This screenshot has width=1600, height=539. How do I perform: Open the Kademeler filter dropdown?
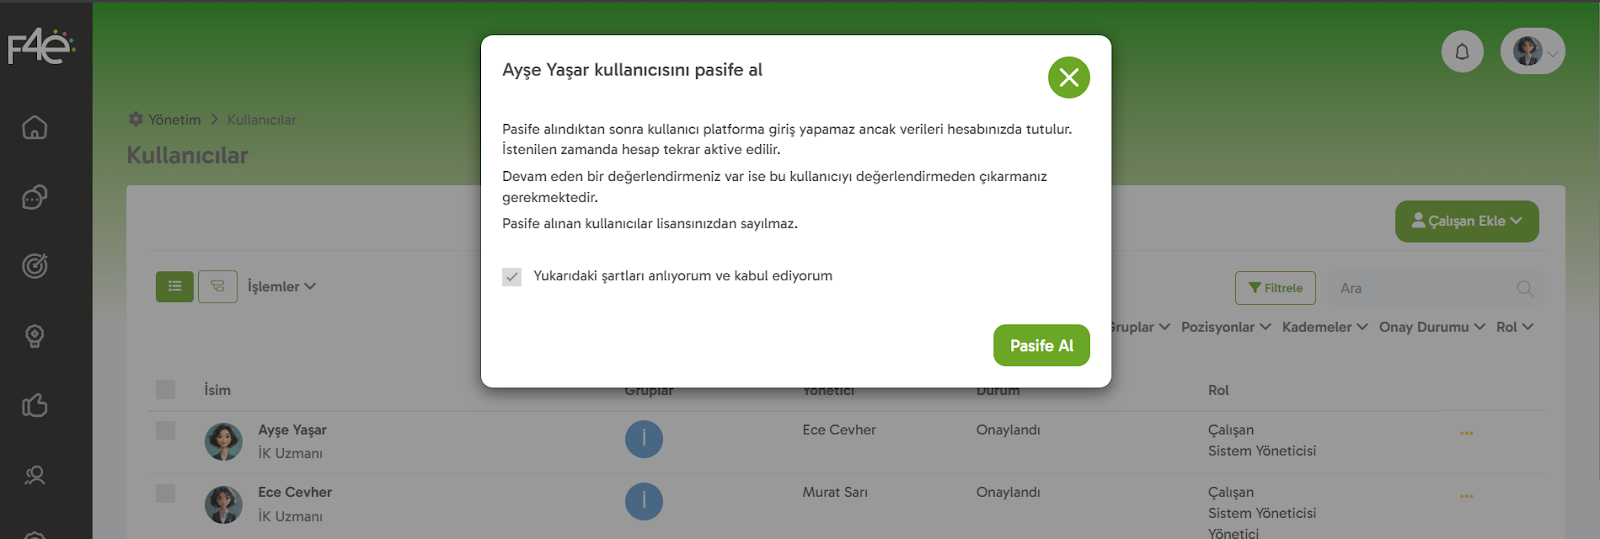(x=1324, y=327)
